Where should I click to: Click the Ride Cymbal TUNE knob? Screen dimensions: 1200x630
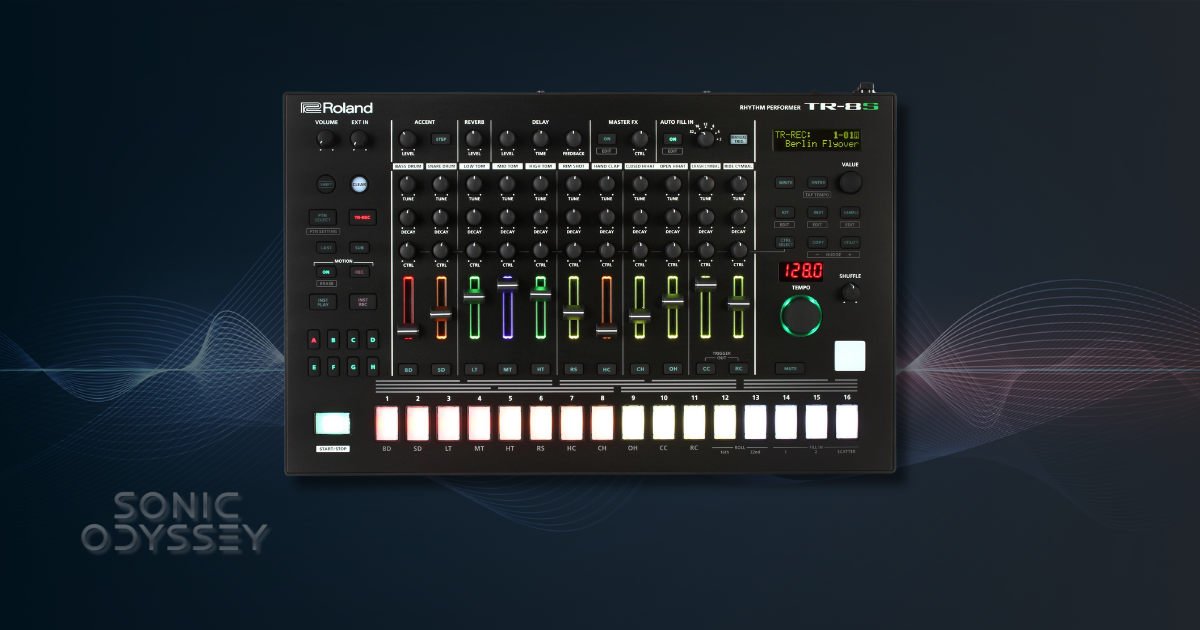click(x=739, y=184)
